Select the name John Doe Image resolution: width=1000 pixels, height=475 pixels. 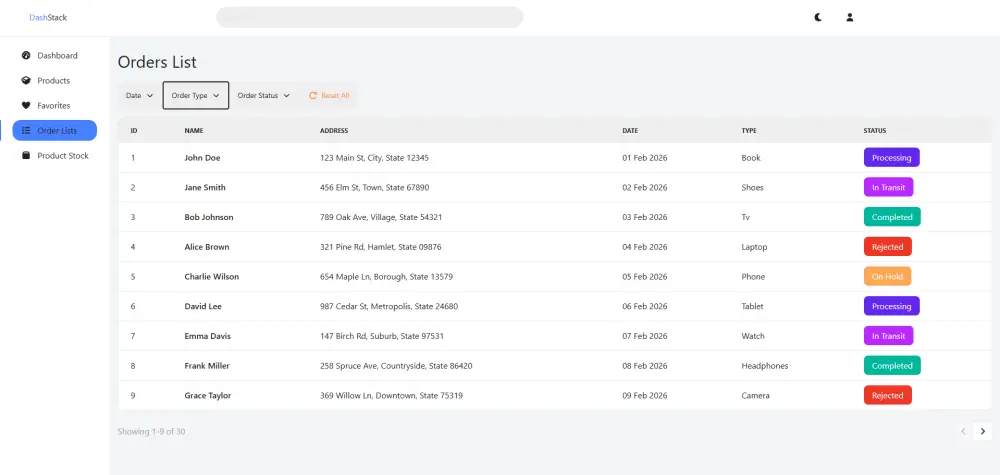tap(202, 157)
